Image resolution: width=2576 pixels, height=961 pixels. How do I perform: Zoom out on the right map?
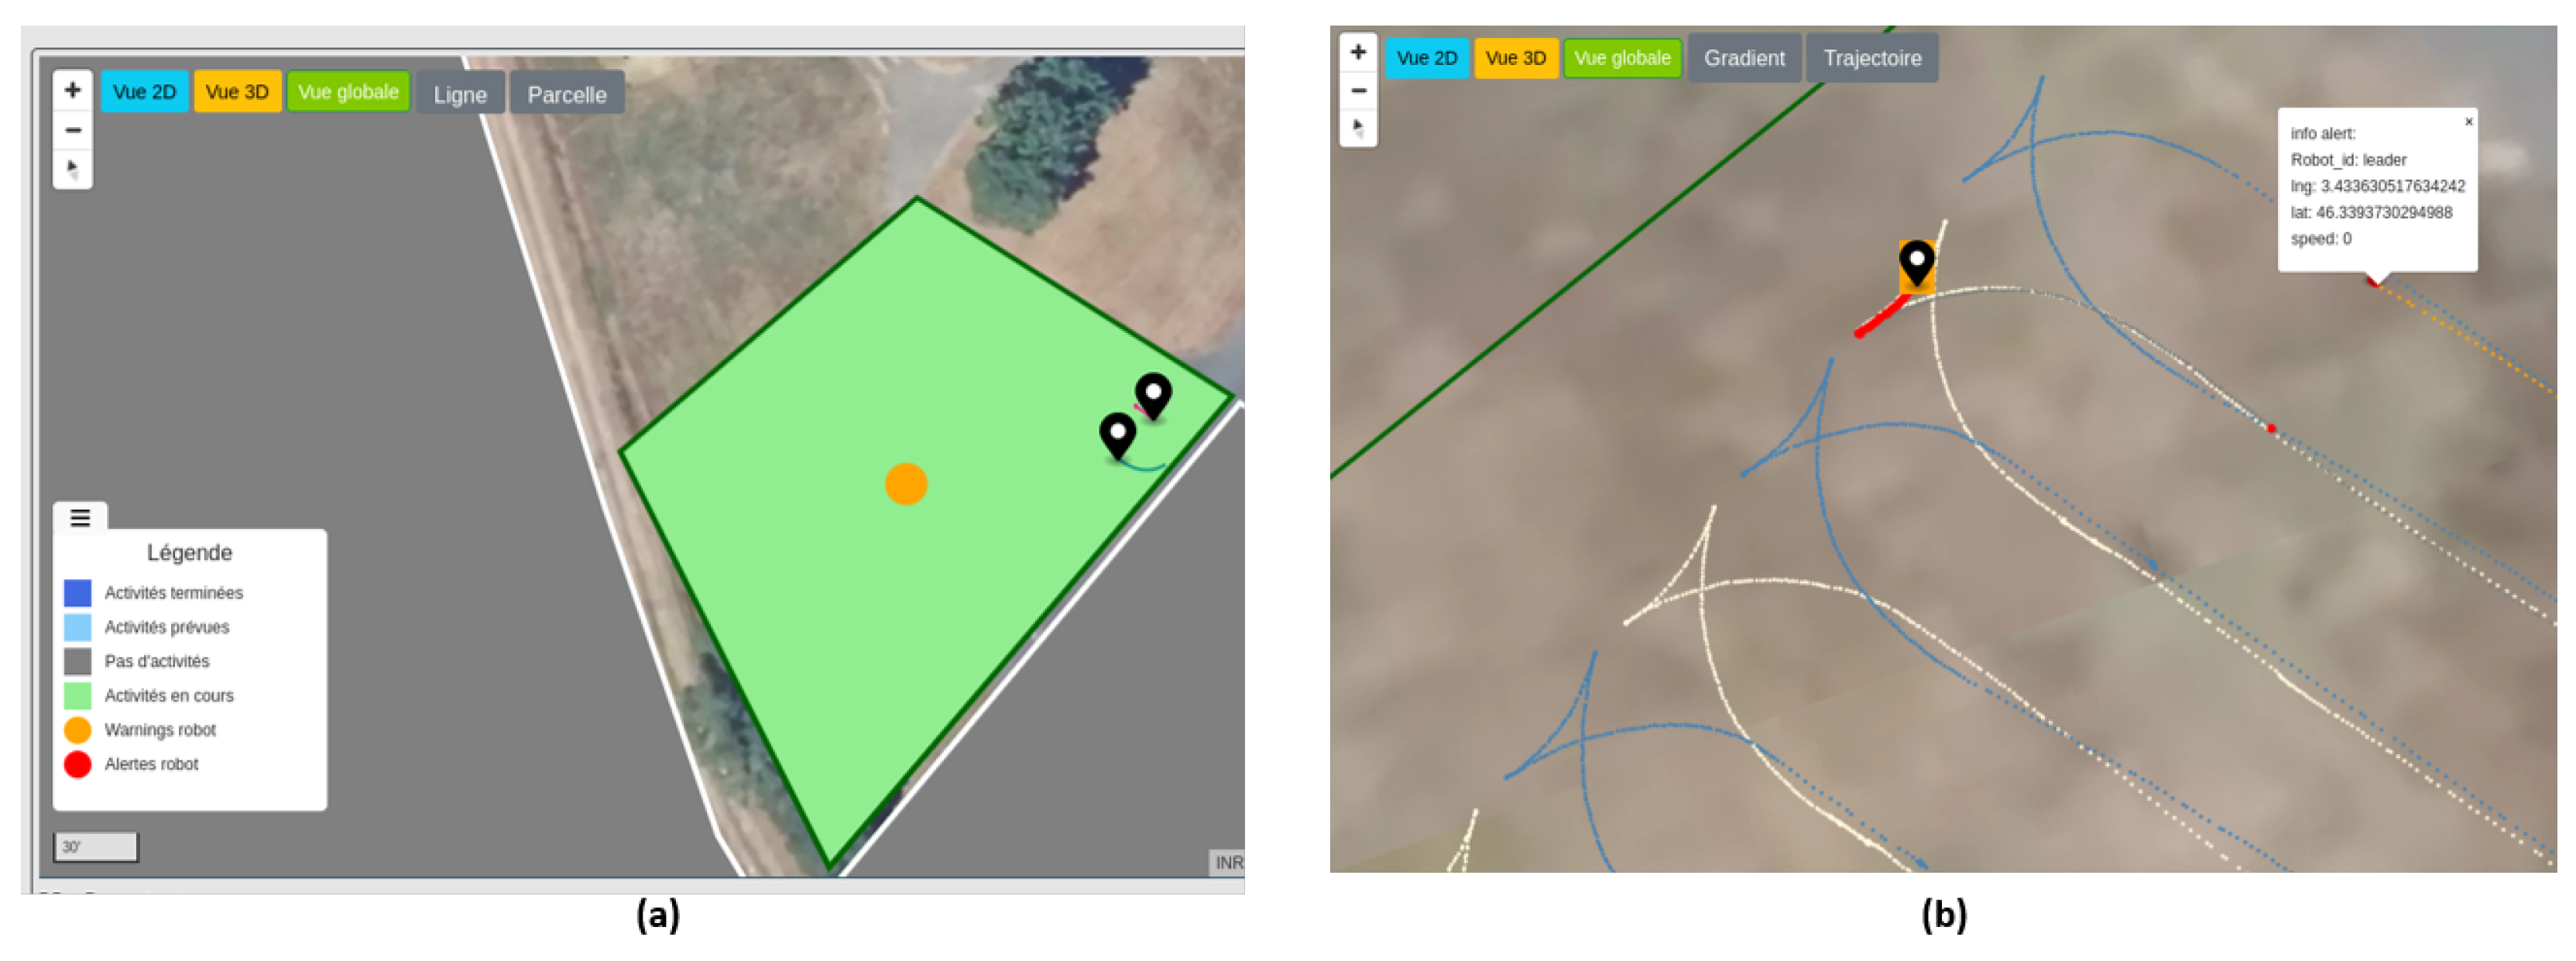(1358, 91)
